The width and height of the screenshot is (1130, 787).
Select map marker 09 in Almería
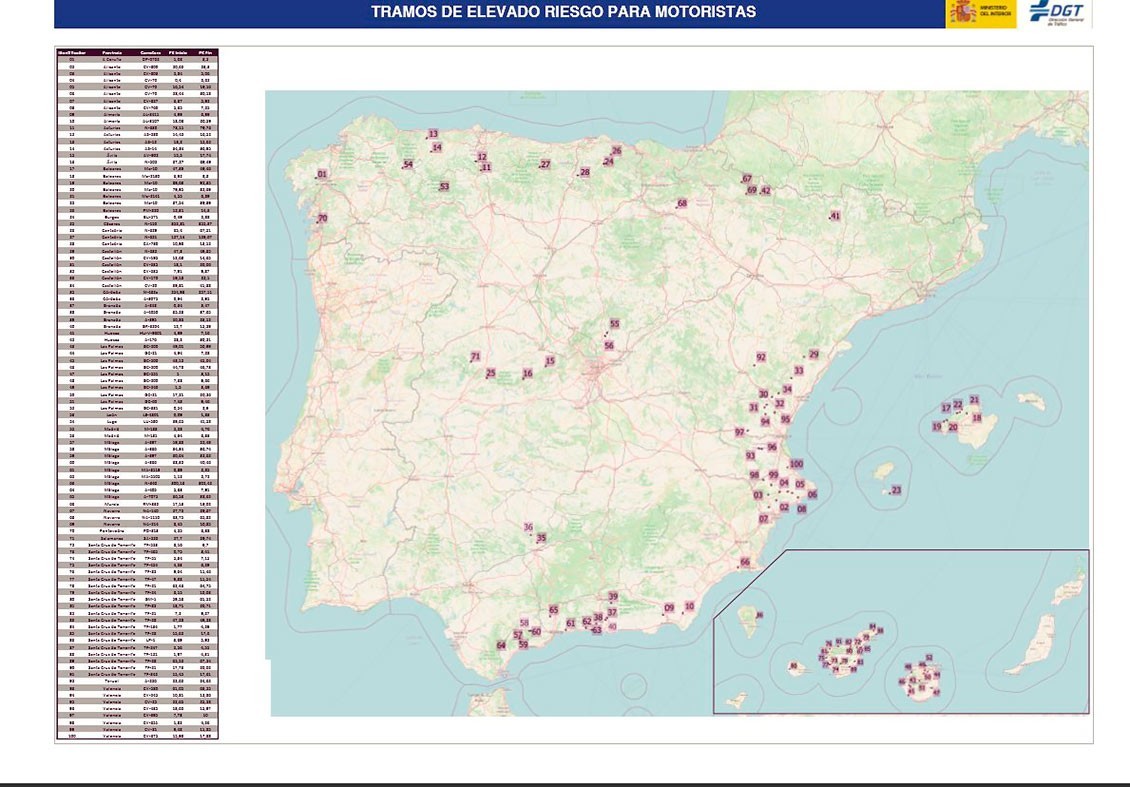point(669,608)
